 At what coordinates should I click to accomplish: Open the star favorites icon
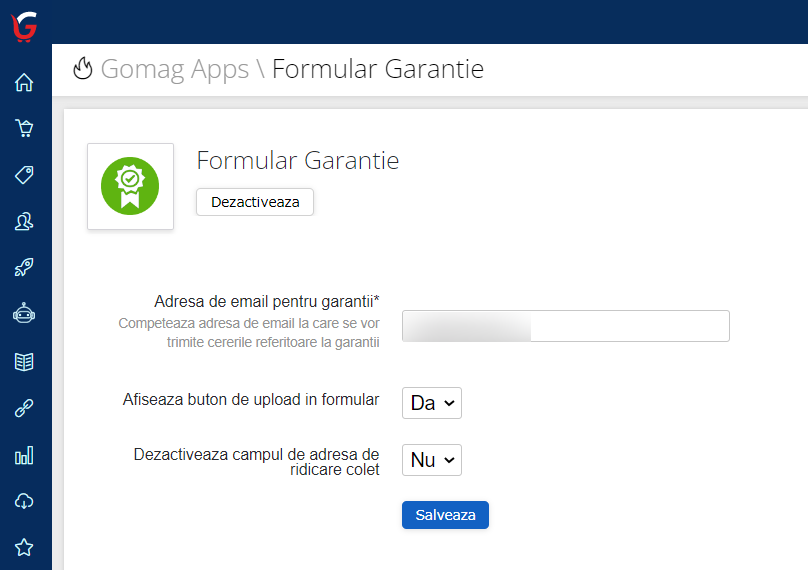(24, 547)
